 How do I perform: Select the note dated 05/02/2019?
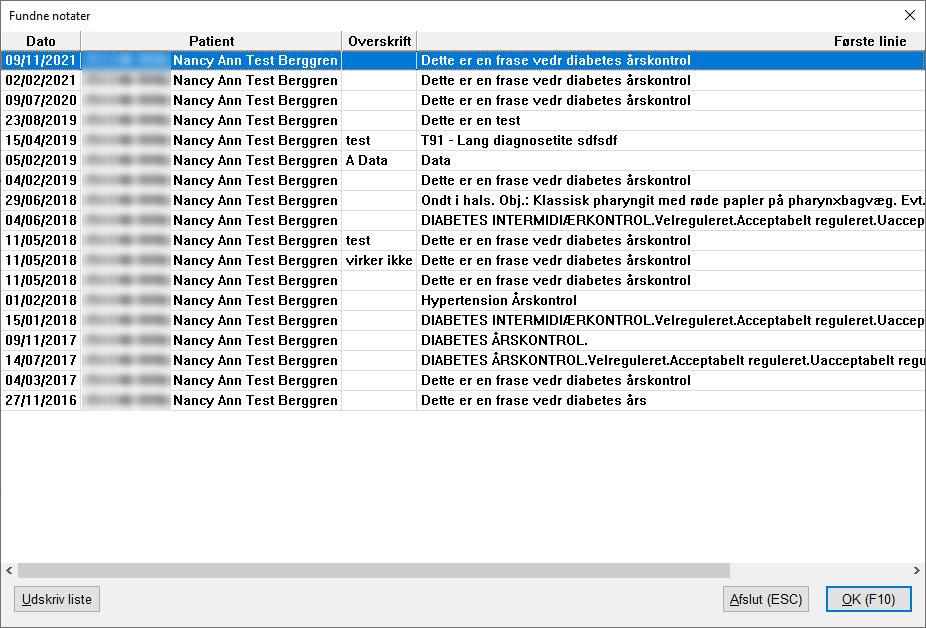point(463,160)
